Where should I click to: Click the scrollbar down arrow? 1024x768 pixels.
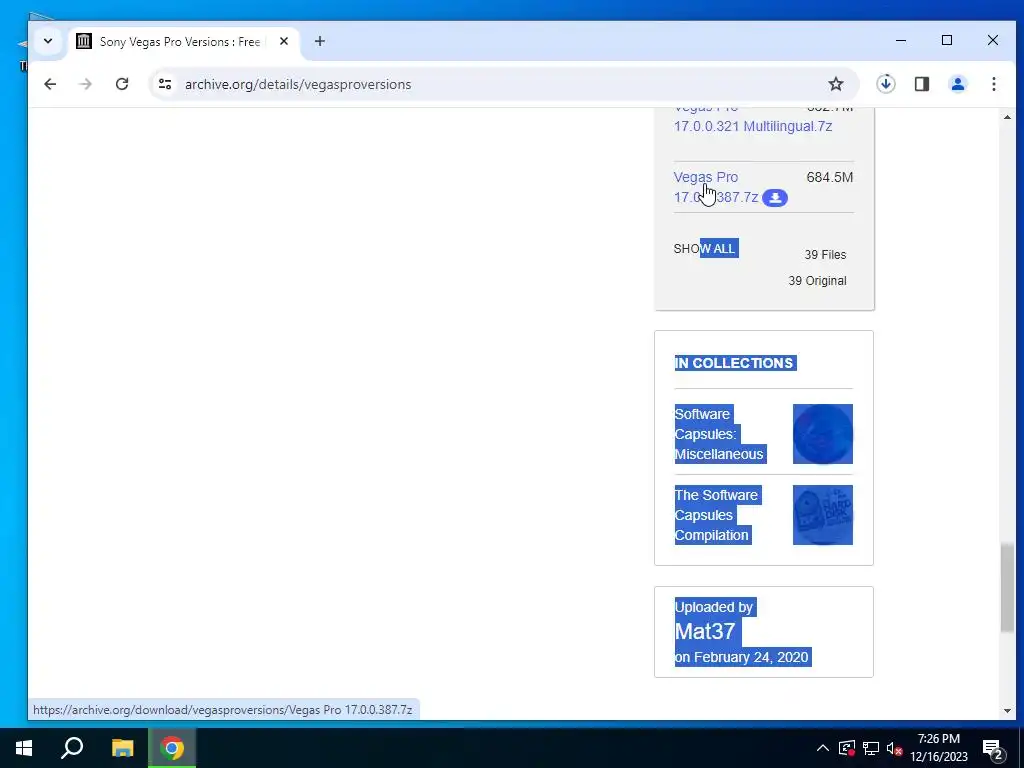tap(1007, 711)
